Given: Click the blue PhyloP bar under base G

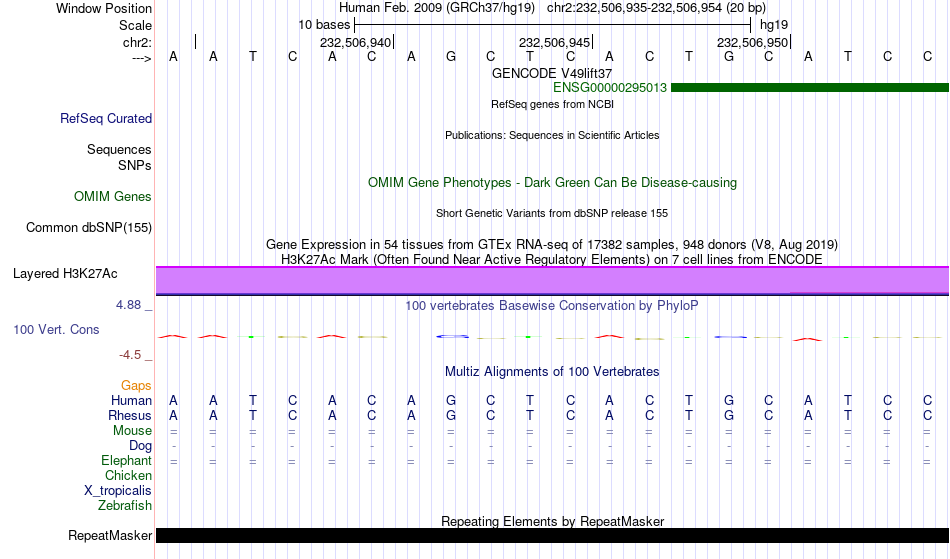Looking at the screenshot, I should [x=453, y=336].
